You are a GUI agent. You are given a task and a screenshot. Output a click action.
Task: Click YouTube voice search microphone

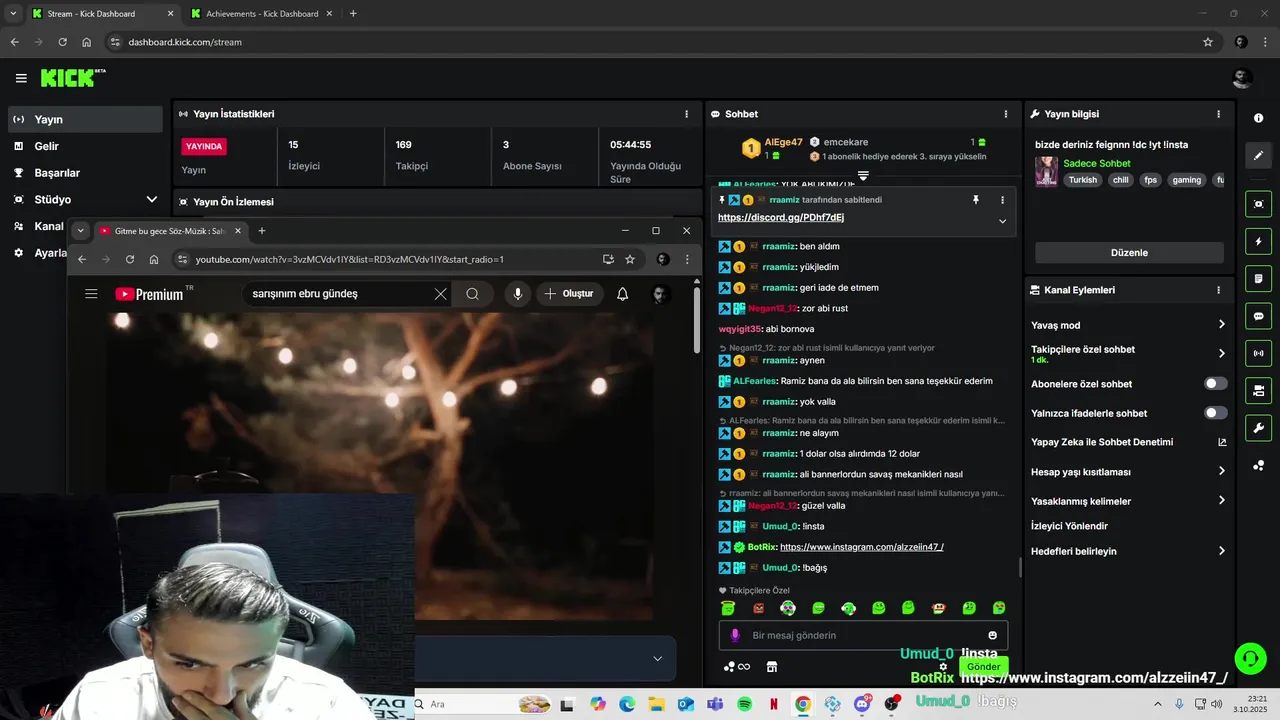pos(518,294)
